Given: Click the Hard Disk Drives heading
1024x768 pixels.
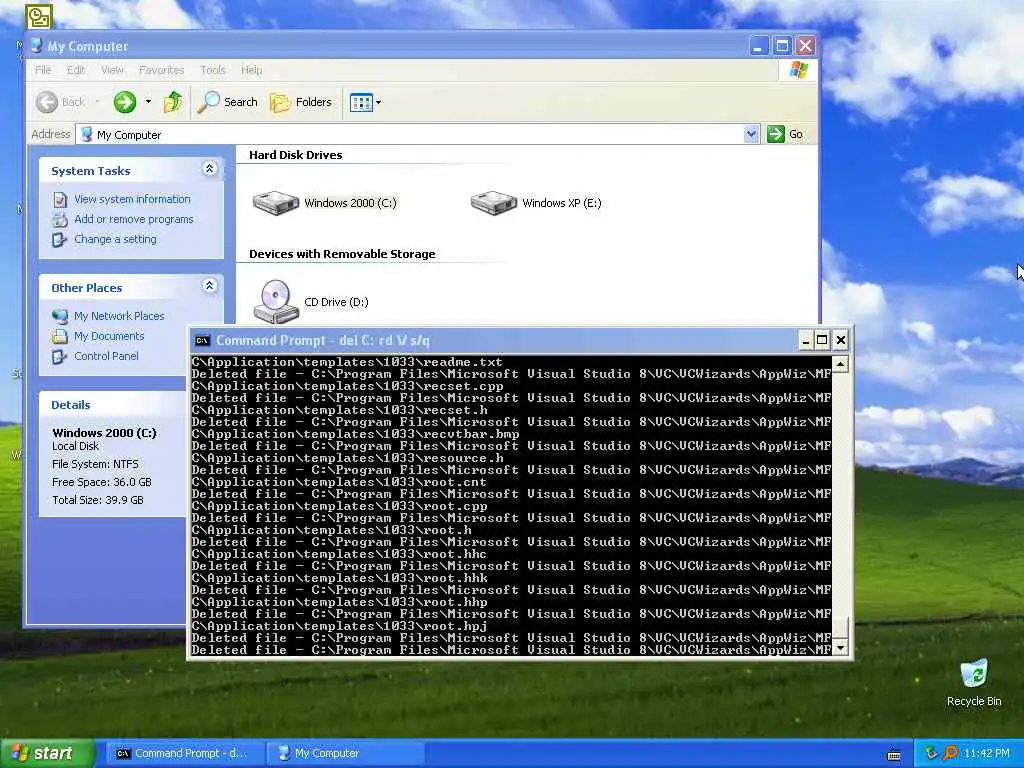Looking at the screenshot, I should coord(295,155).
